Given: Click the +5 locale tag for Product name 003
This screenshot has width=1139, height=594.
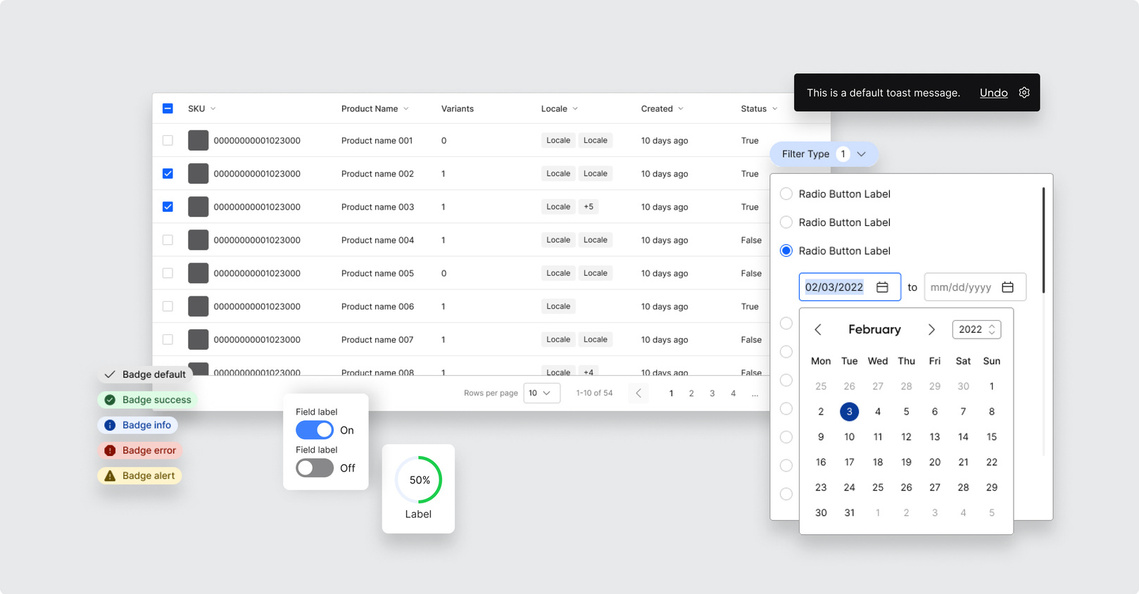Looking at the screenshot, I should click(588, 207).
